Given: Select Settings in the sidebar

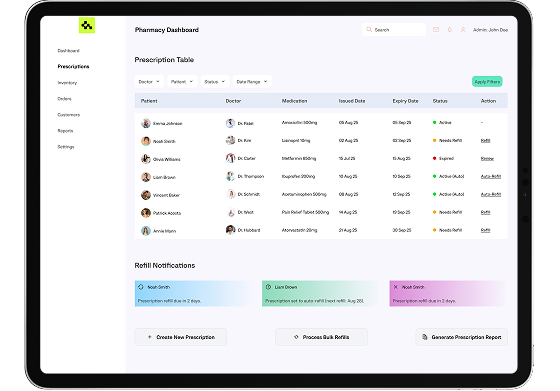Looking at the screenshot, I should 66,147.
